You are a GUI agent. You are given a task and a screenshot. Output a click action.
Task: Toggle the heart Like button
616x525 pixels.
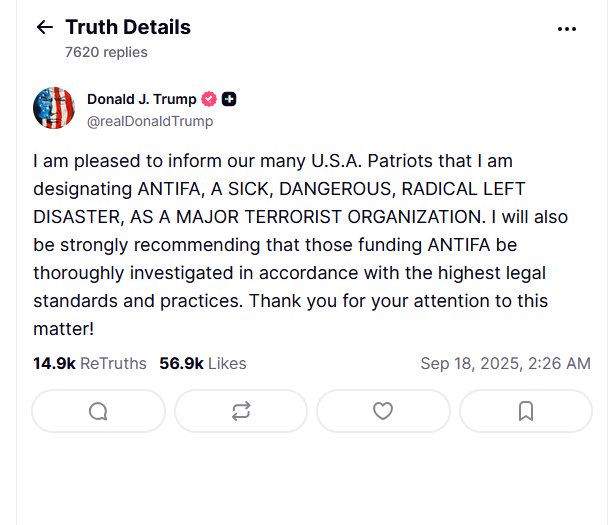[x=382, y=411]
